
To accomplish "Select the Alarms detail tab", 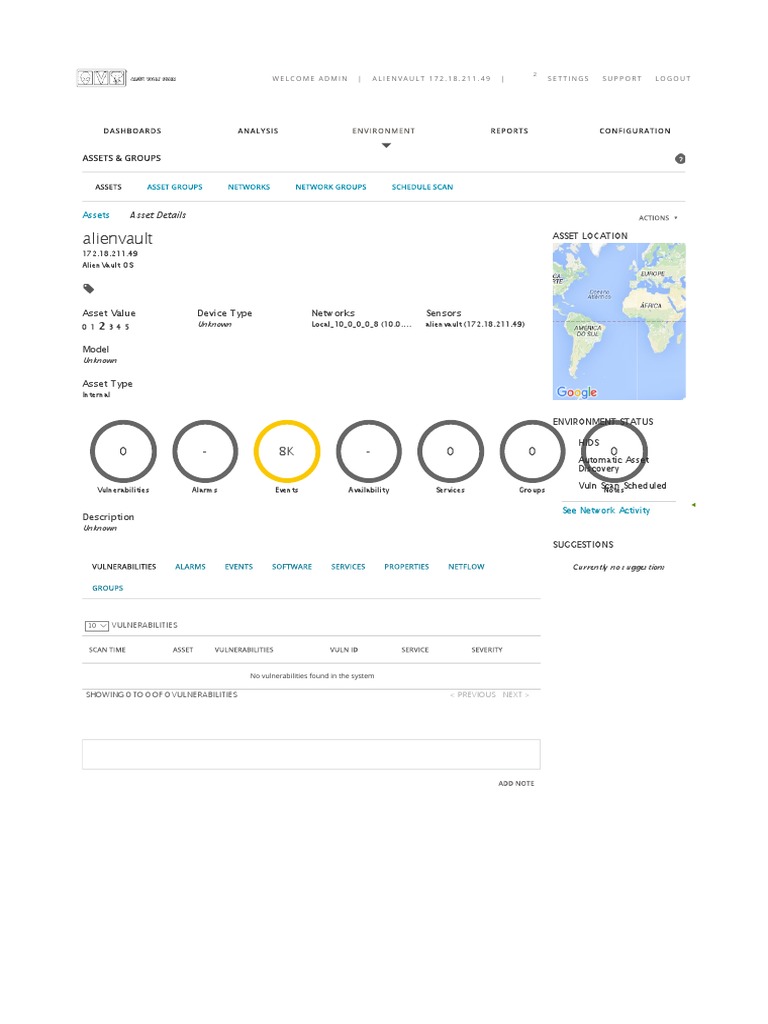I will click(x=190, y=567).
